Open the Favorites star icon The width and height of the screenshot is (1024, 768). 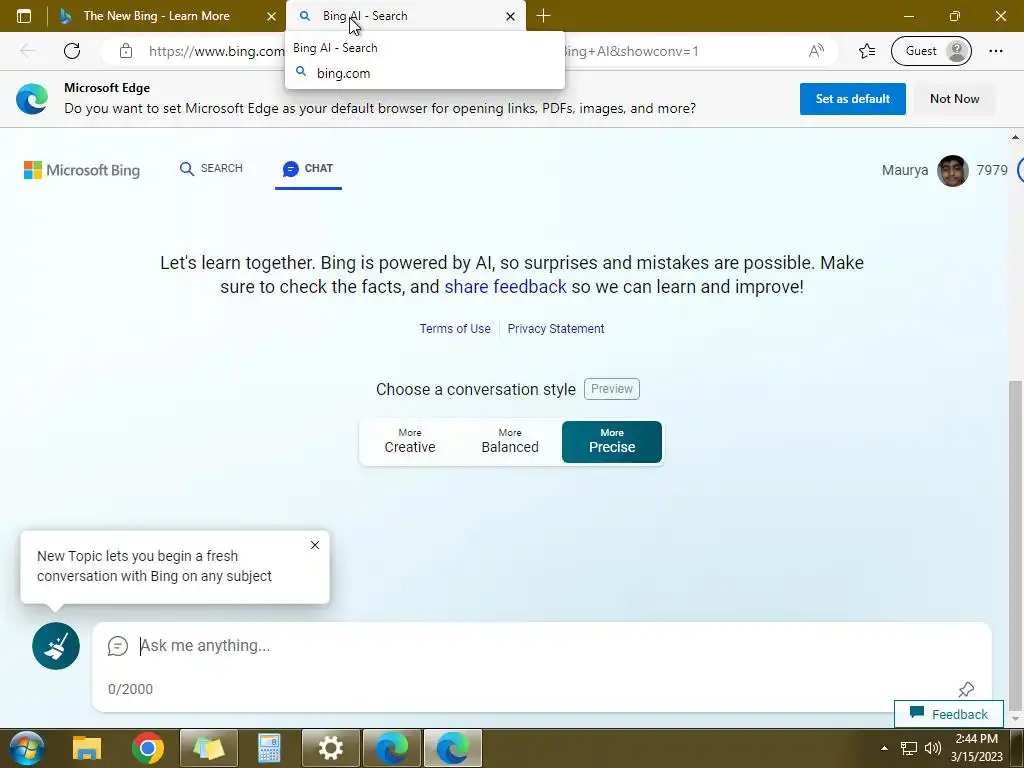point(867,51)
